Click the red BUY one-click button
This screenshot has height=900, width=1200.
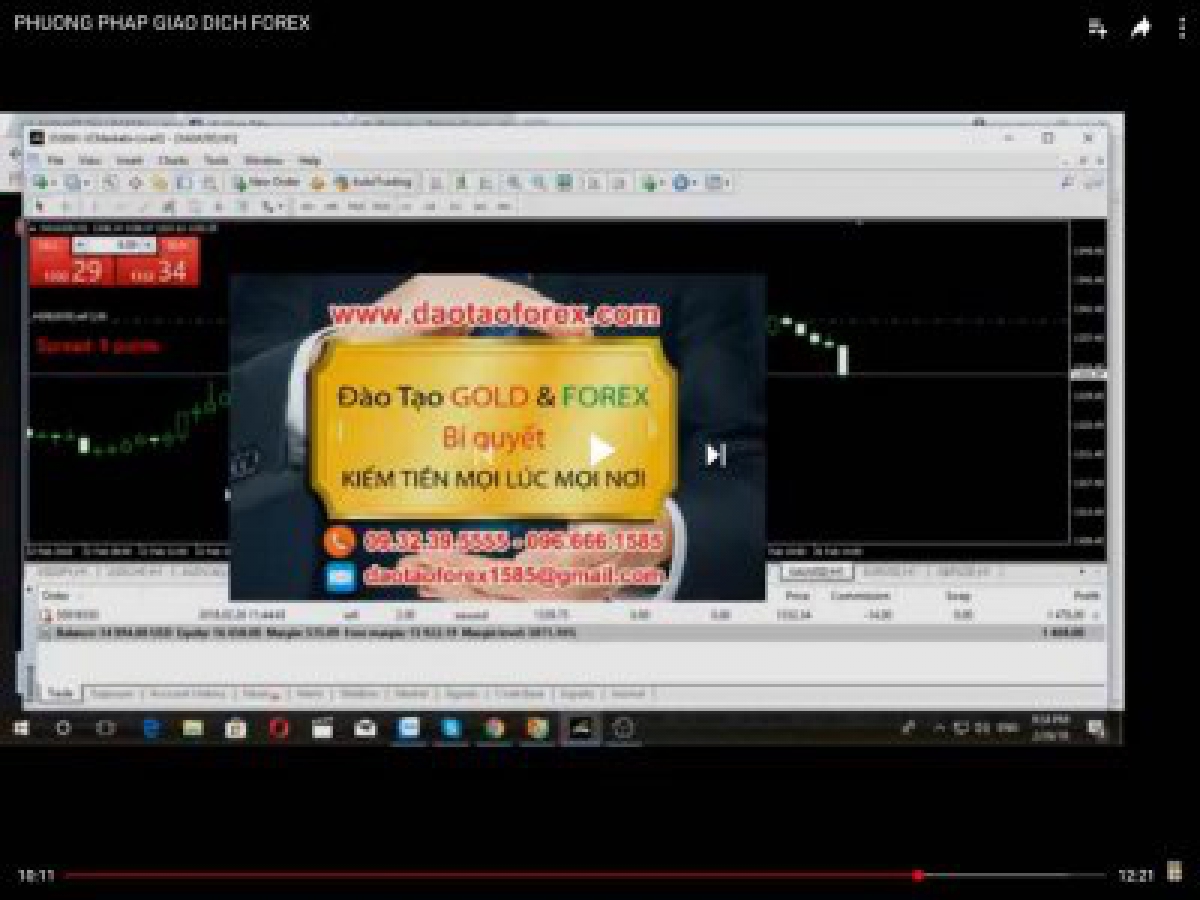[158, 262]
